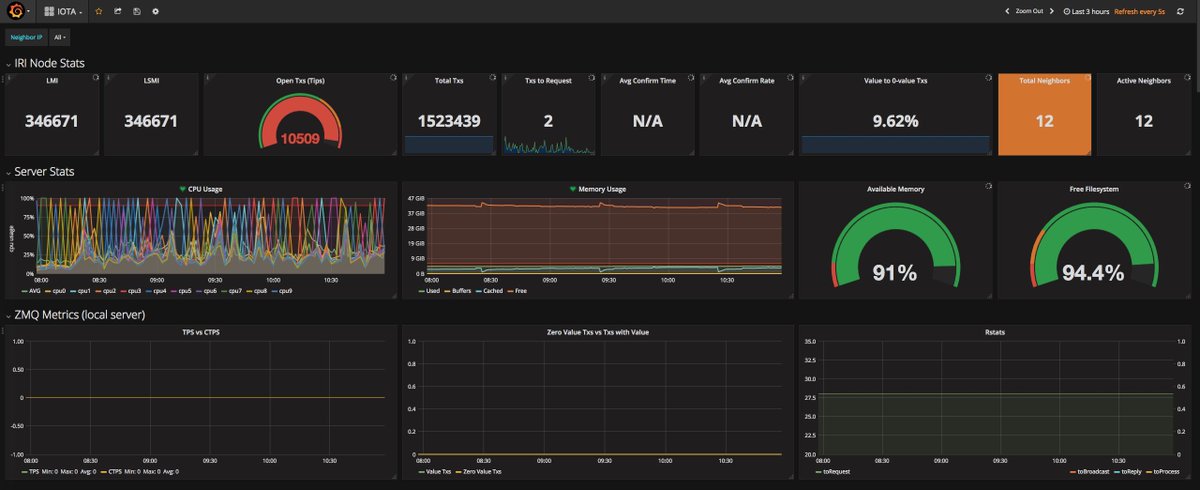
Task: Click the Refresh every 5s label
Action: [x=1139, y=11]
